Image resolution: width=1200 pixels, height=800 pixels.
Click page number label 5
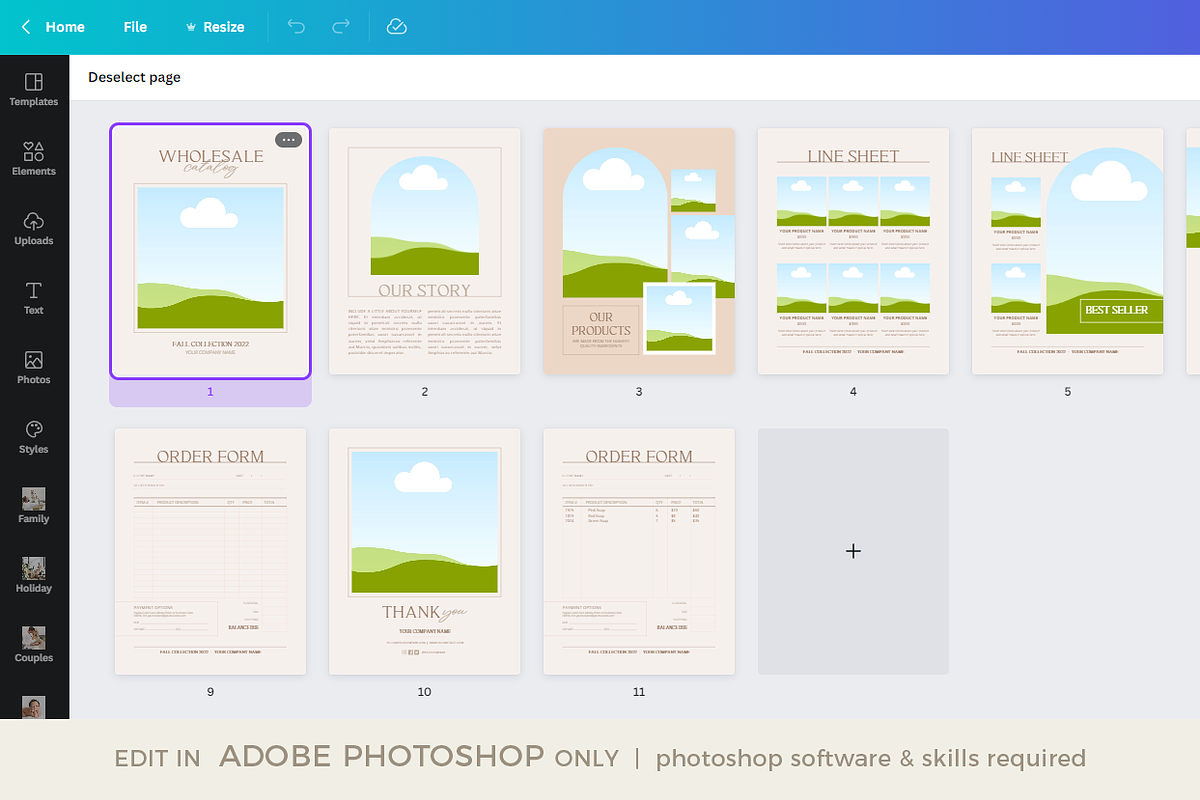pyautogui.click(x=1068, y=392)
